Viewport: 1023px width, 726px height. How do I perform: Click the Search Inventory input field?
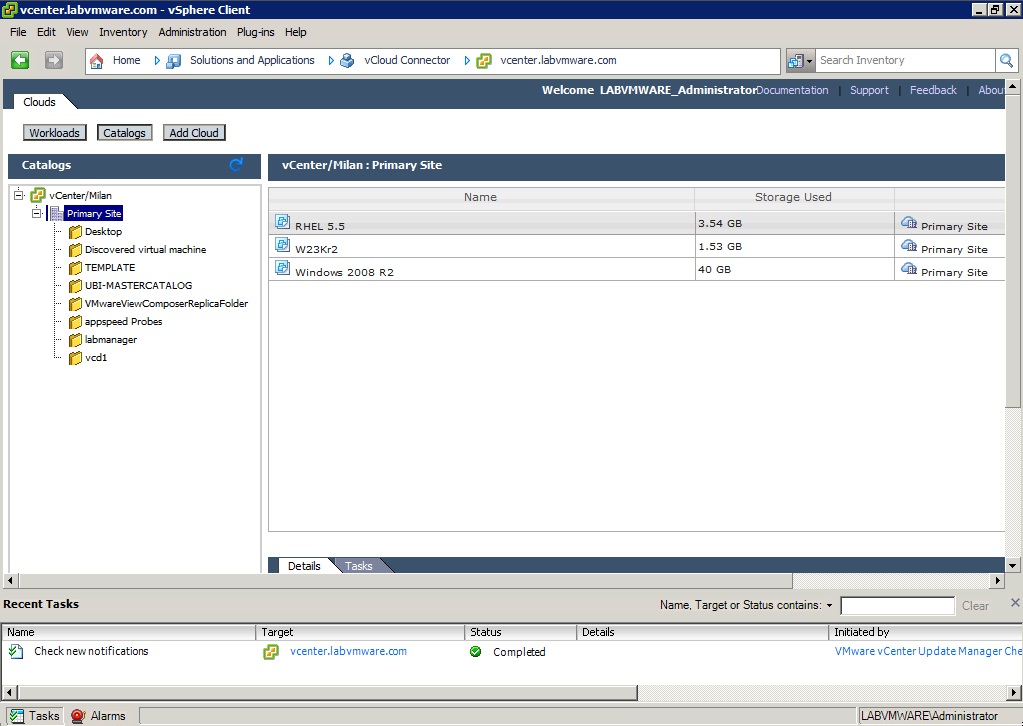tap(906, 60)
